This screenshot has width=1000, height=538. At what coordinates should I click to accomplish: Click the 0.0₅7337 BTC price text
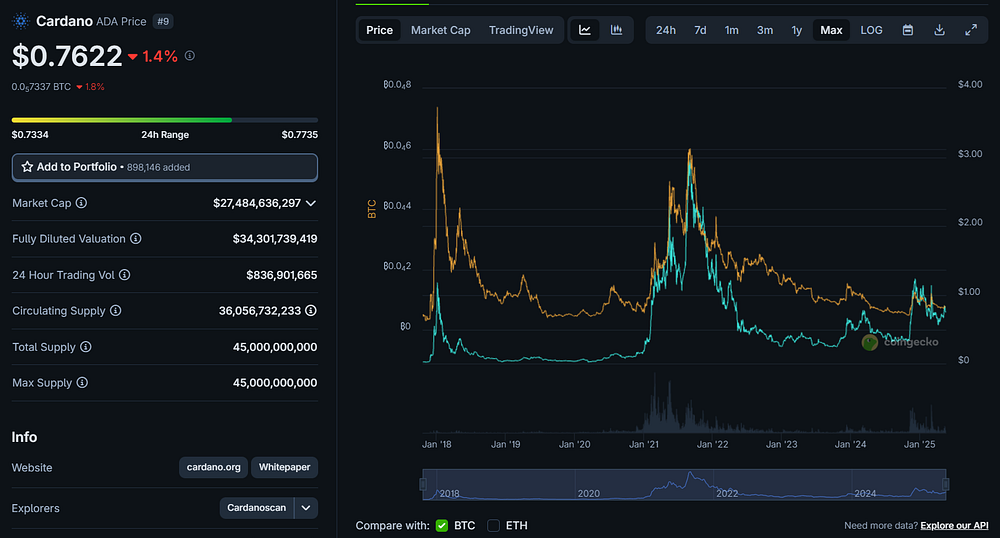41,87
